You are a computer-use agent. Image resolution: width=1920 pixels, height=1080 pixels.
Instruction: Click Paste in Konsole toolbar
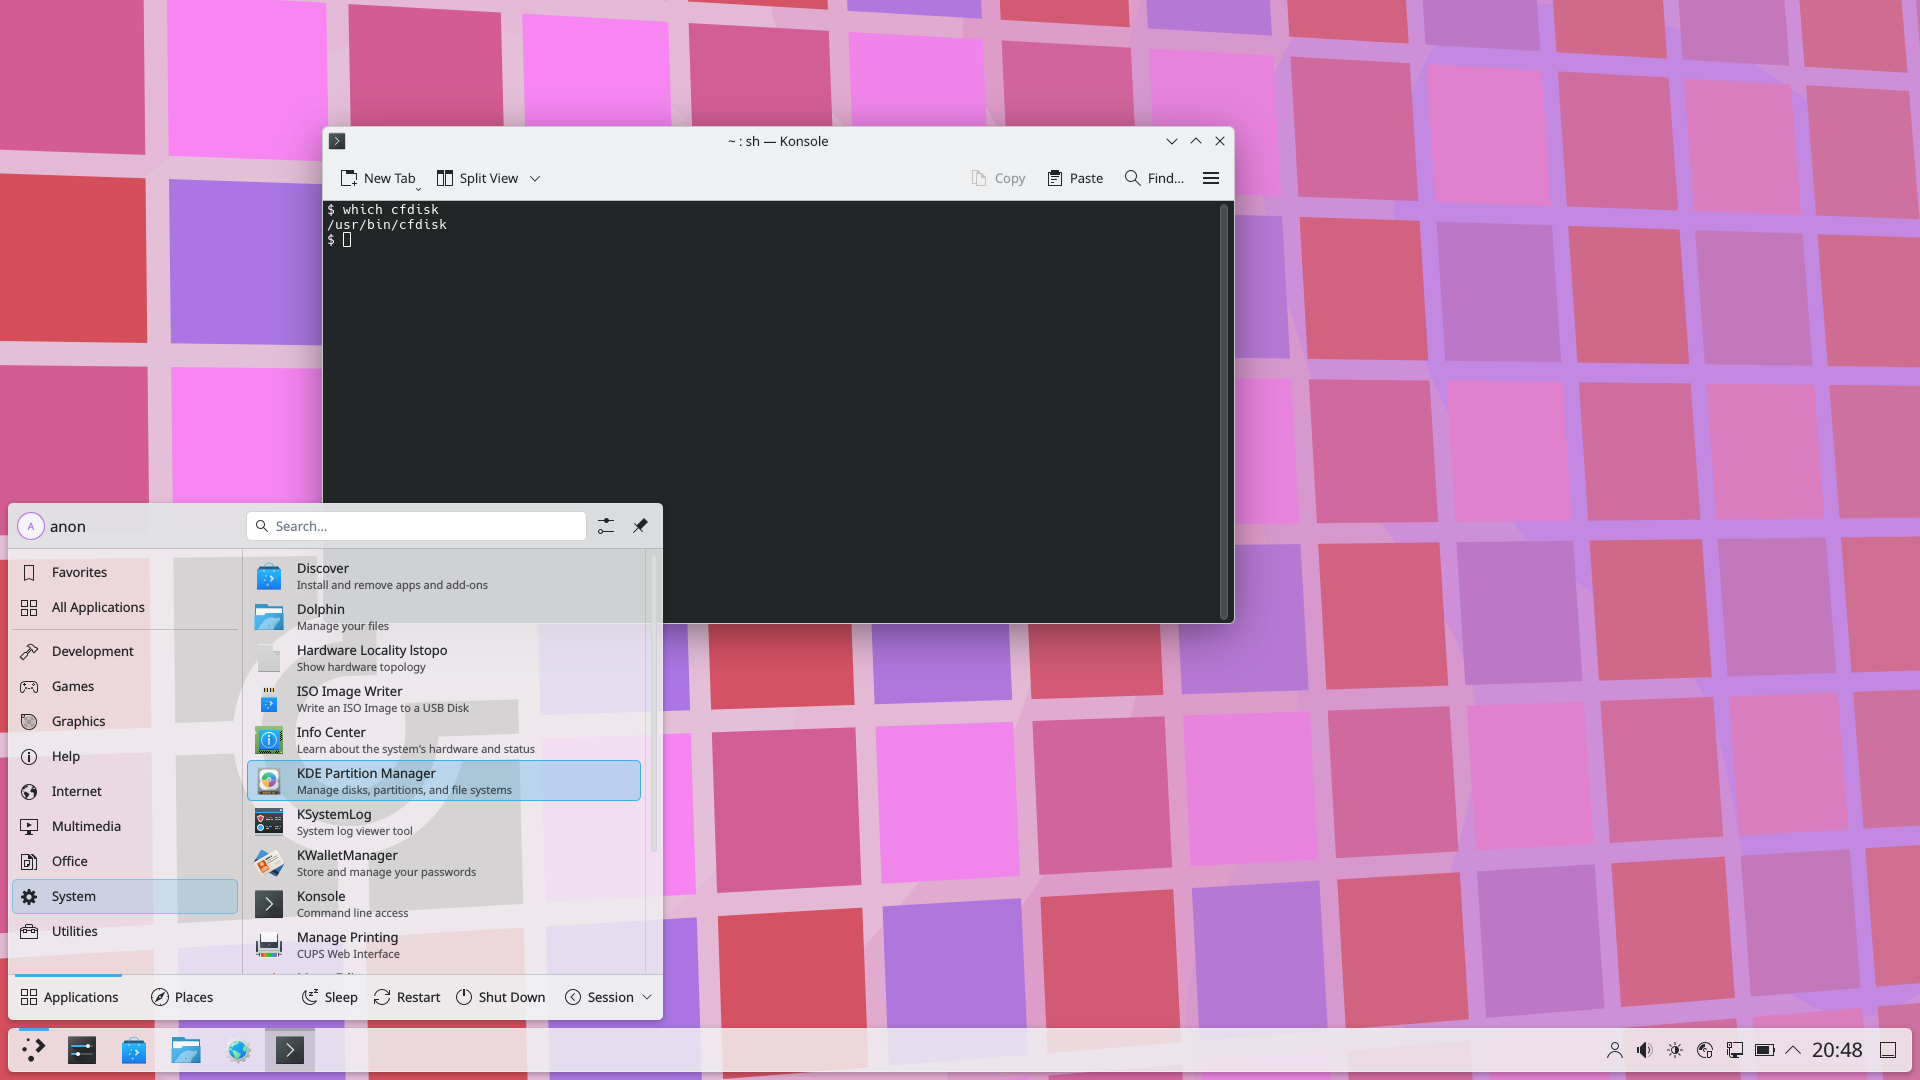(1075, 178)
